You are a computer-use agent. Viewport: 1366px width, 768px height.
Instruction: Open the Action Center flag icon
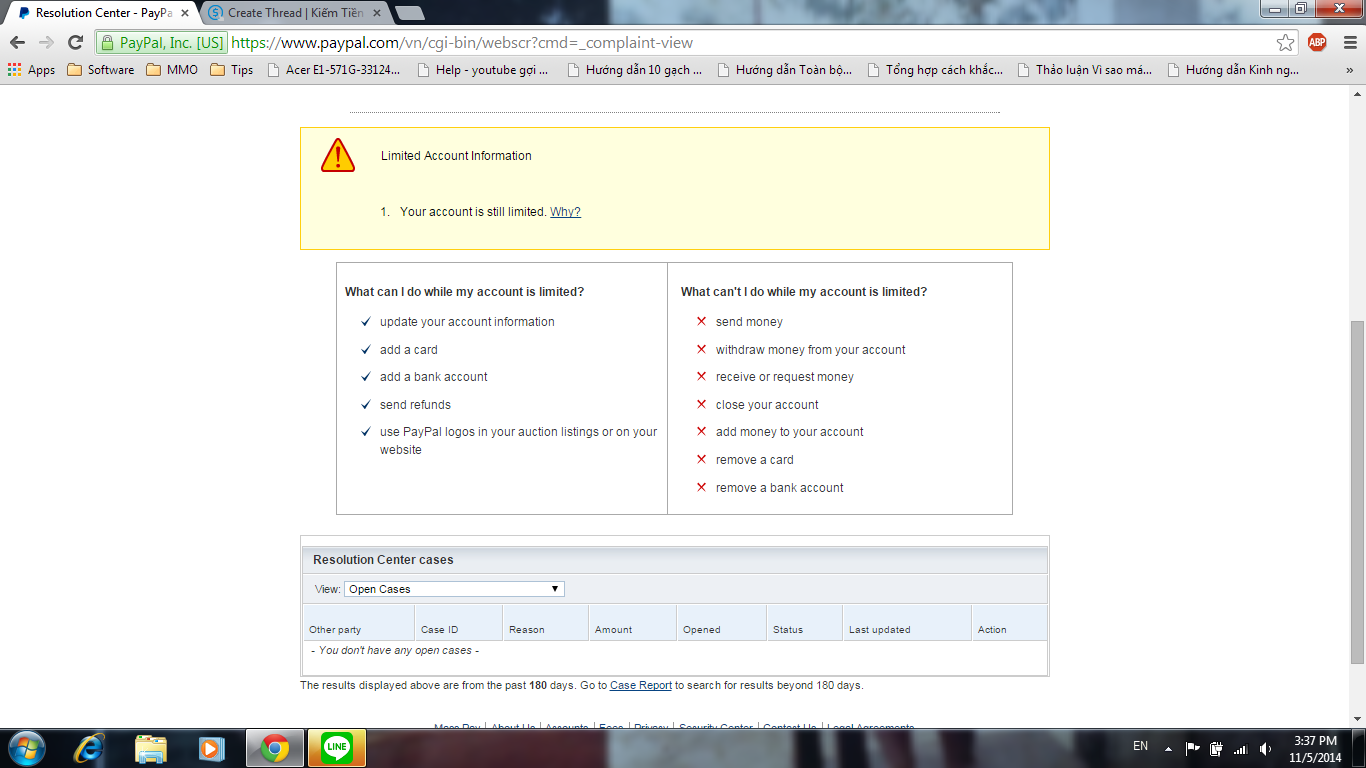point(1193,748)
